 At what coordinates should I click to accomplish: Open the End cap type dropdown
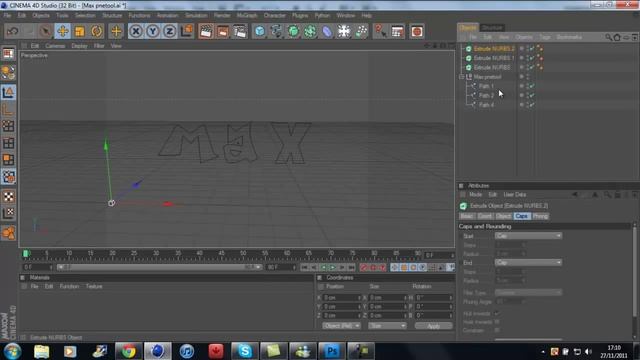point(528,262)
